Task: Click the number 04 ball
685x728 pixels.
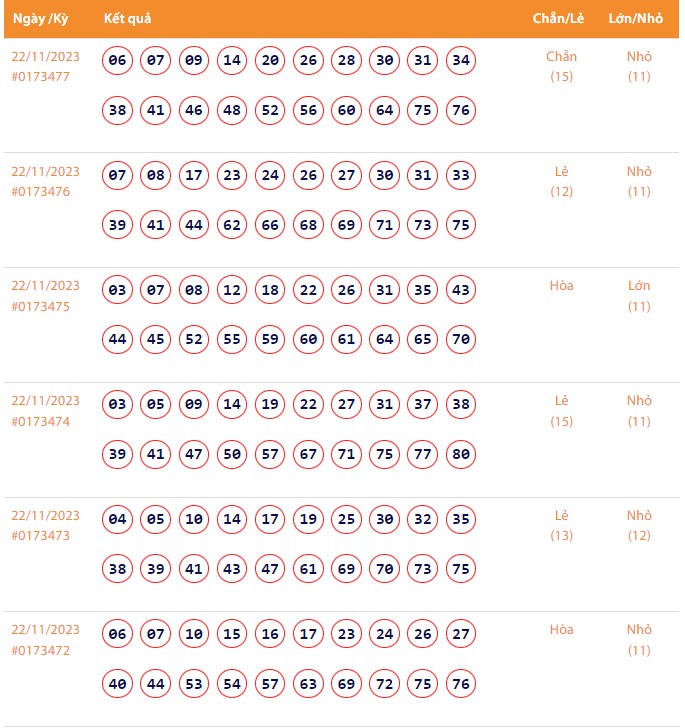Action: click(x=118, y=519)
